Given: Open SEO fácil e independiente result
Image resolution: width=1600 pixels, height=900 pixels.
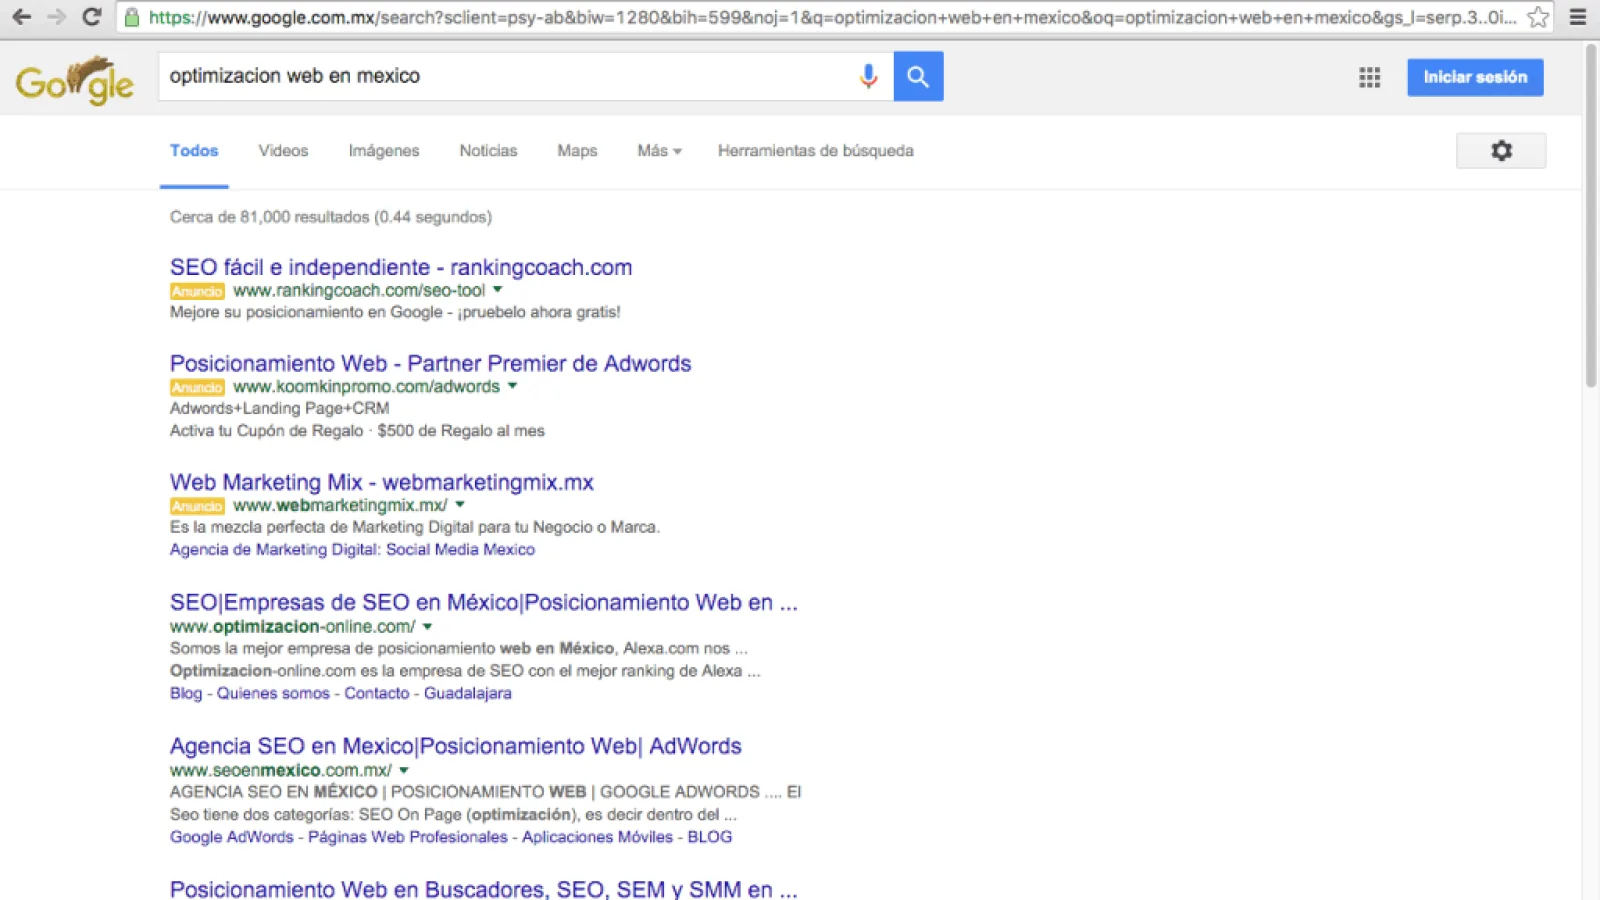Looking at the screenshot, I should (401, 267).
